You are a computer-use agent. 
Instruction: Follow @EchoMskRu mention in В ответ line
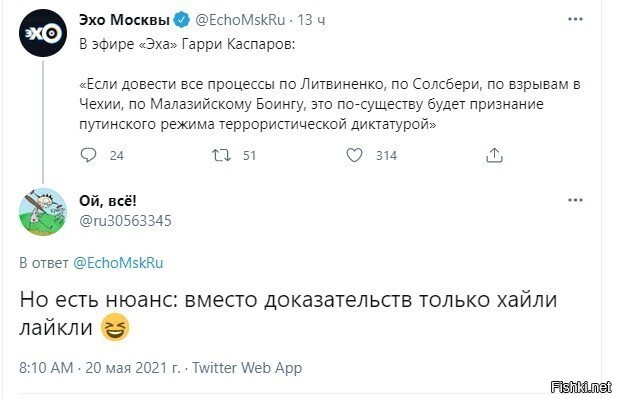[118, 263]
